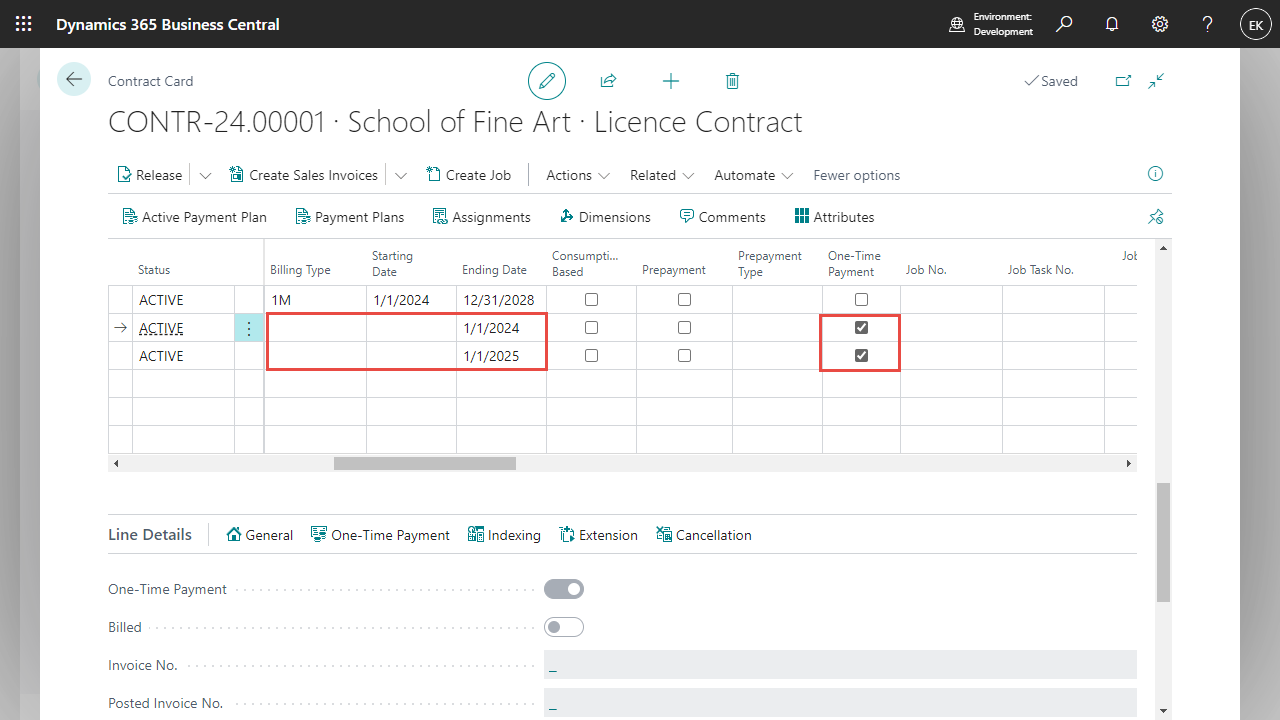Click the Create Job button
1280x720 pixels.
(x=468, y=175)
